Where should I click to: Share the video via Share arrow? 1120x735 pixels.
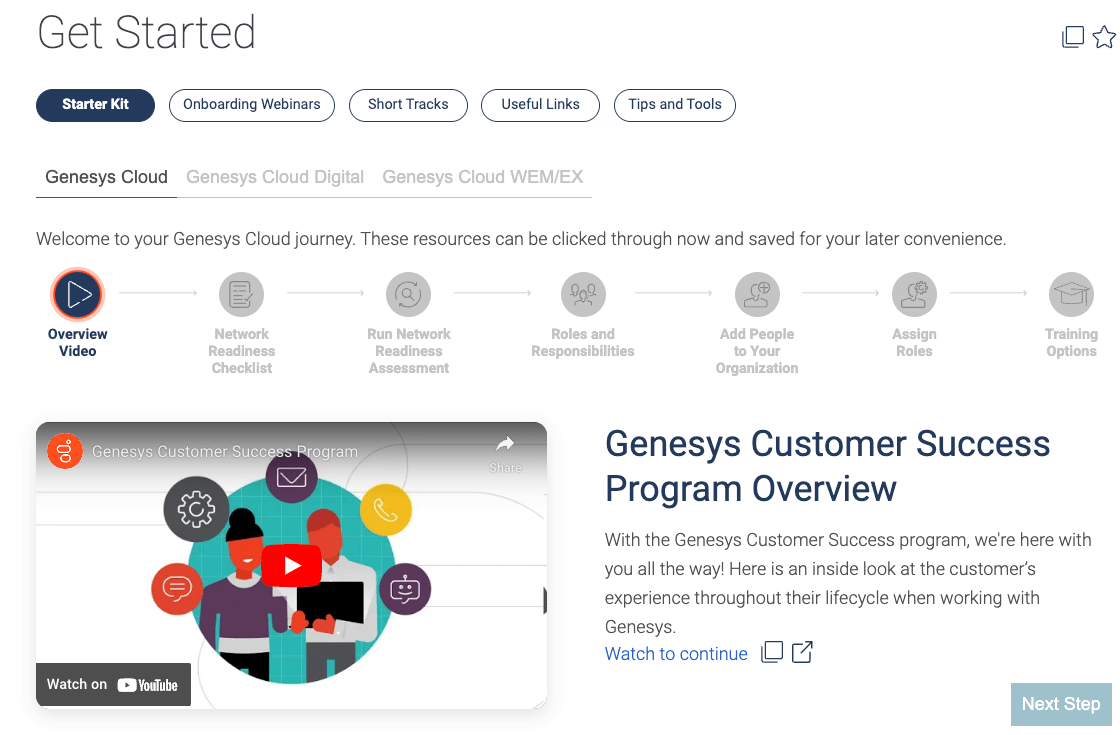coord(505,454)
